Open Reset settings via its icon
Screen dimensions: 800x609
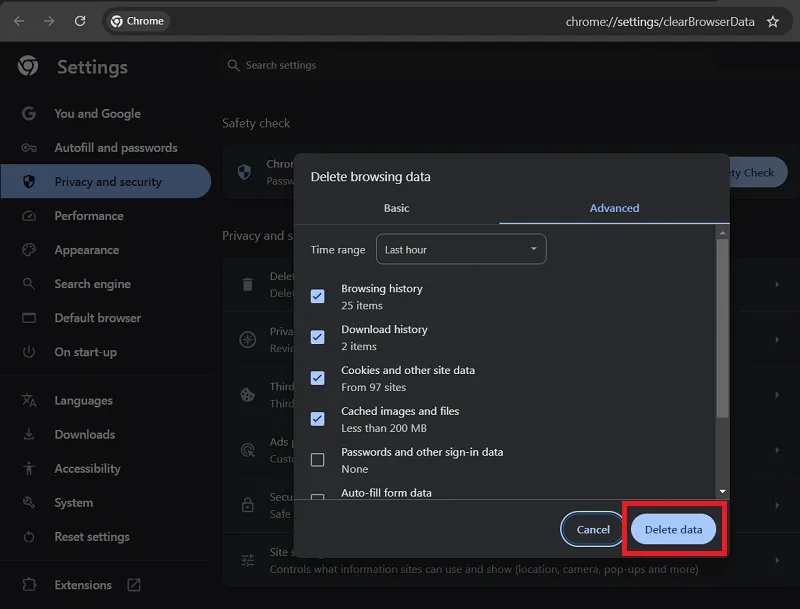[29, 537]
